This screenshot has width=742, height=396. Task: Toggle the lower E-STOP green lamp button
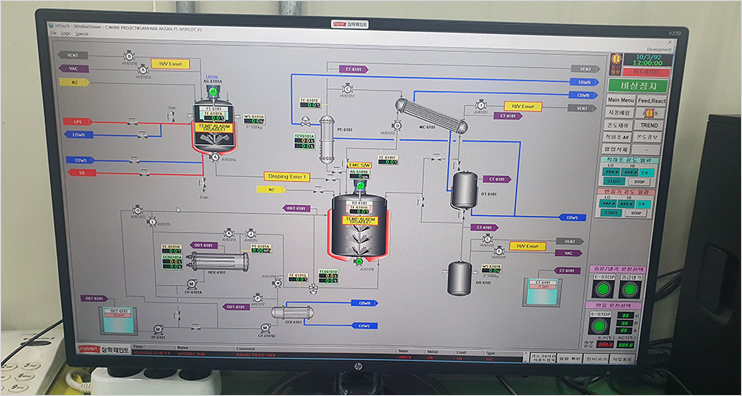pyautogui.click(x=600, y=326)
